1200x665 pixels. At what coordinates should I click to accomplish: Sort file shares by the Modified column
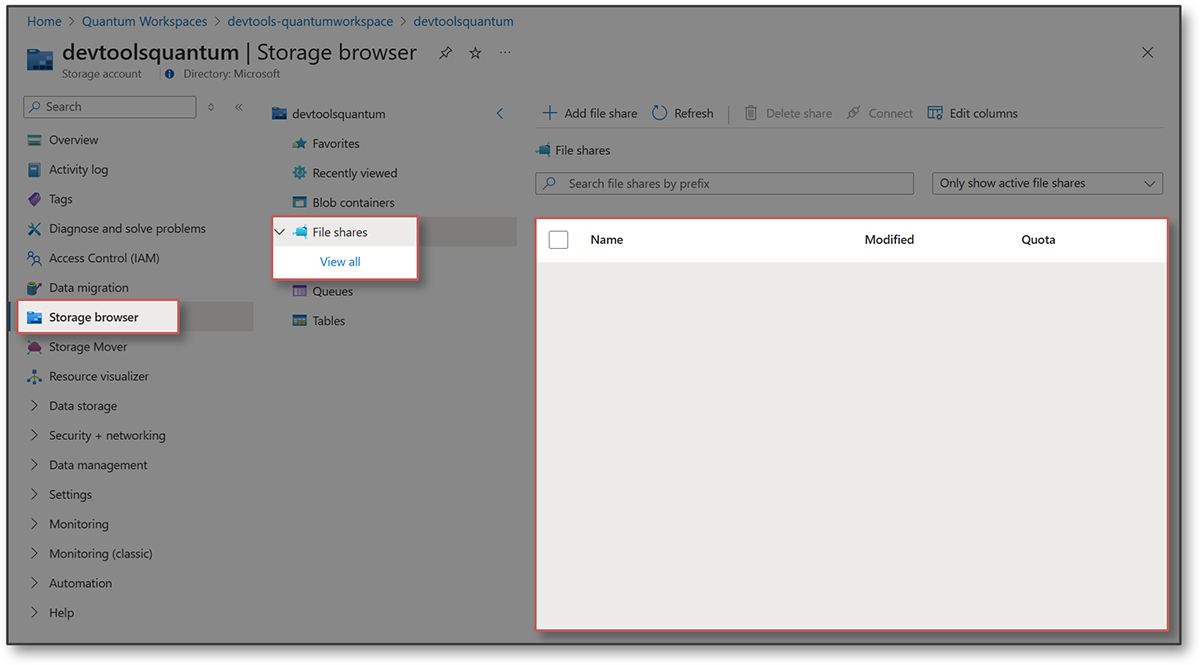click(889, 239)
